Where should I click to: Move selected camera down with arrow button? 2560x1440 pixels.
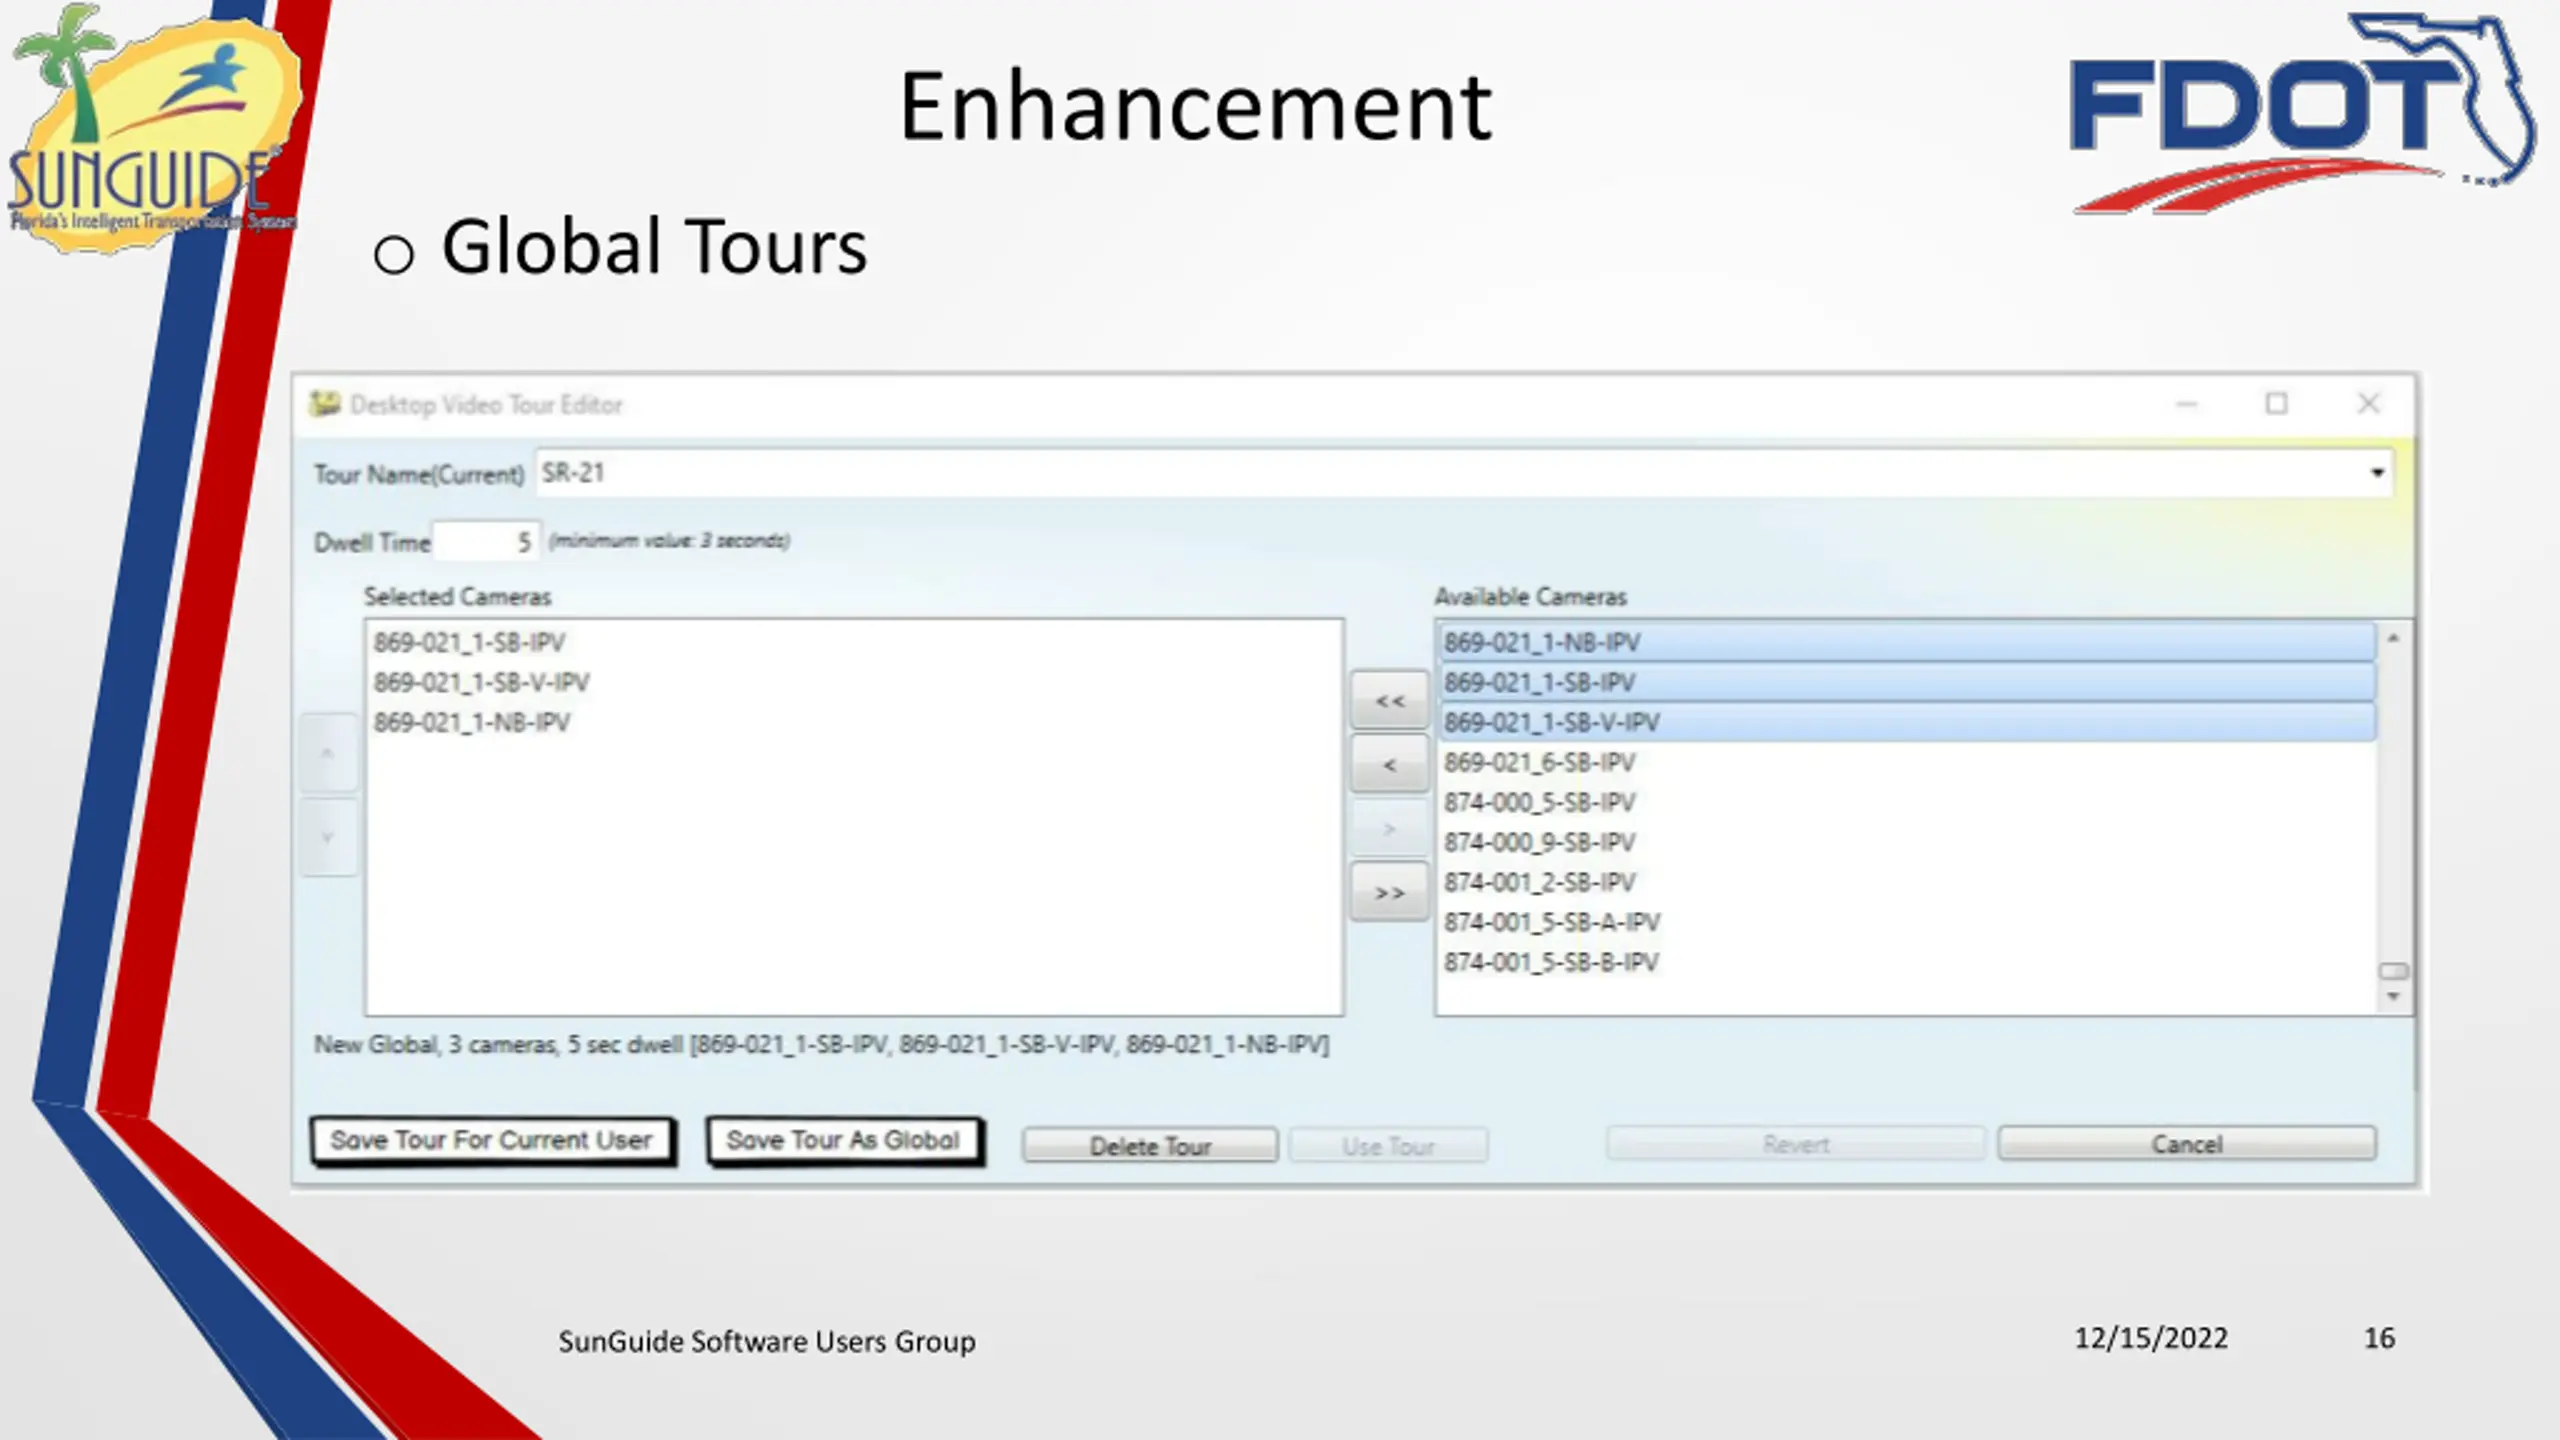pos(328,837)
